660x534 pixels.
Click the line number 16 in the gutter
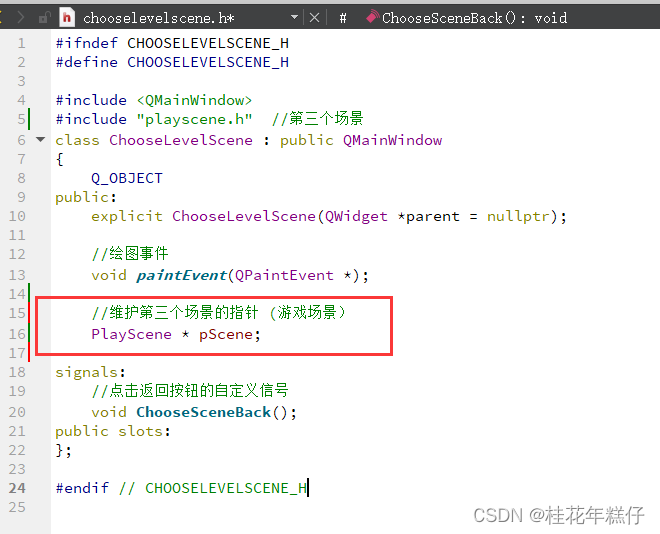tap(17, 334)
